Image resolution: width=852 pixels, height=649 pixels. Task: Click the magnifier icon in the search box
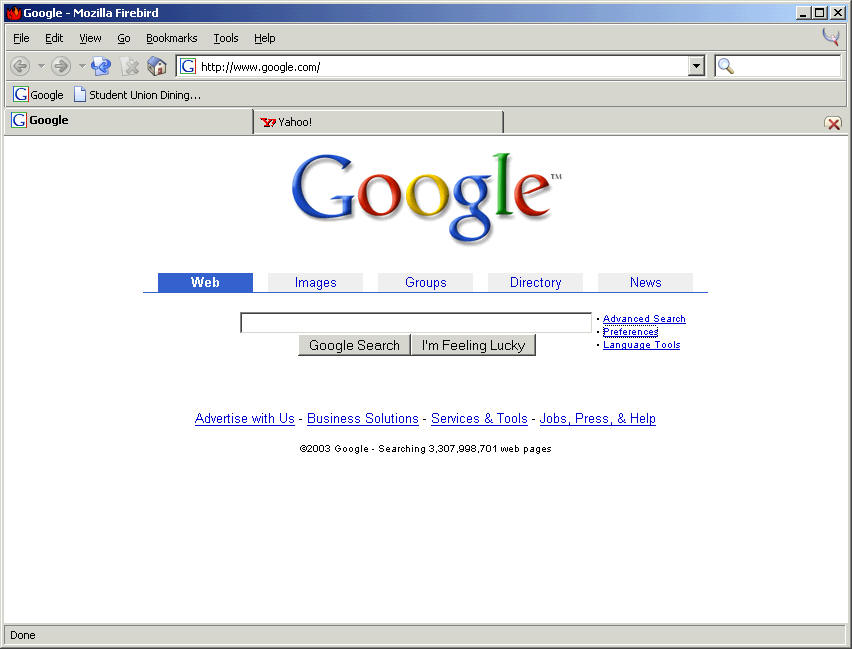point(725,66)
